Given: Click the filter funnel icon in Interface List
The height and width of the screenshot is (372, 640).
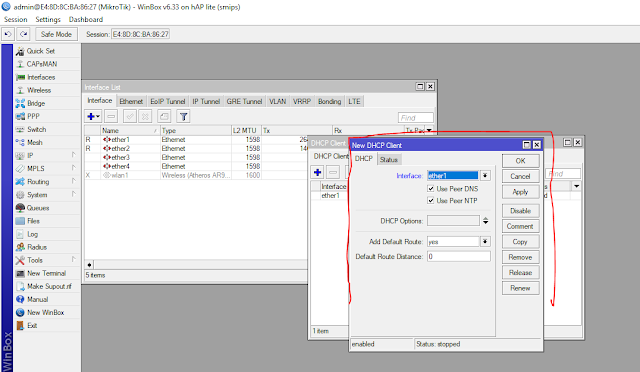Looking at the screenshot, I should coord(184,117).
